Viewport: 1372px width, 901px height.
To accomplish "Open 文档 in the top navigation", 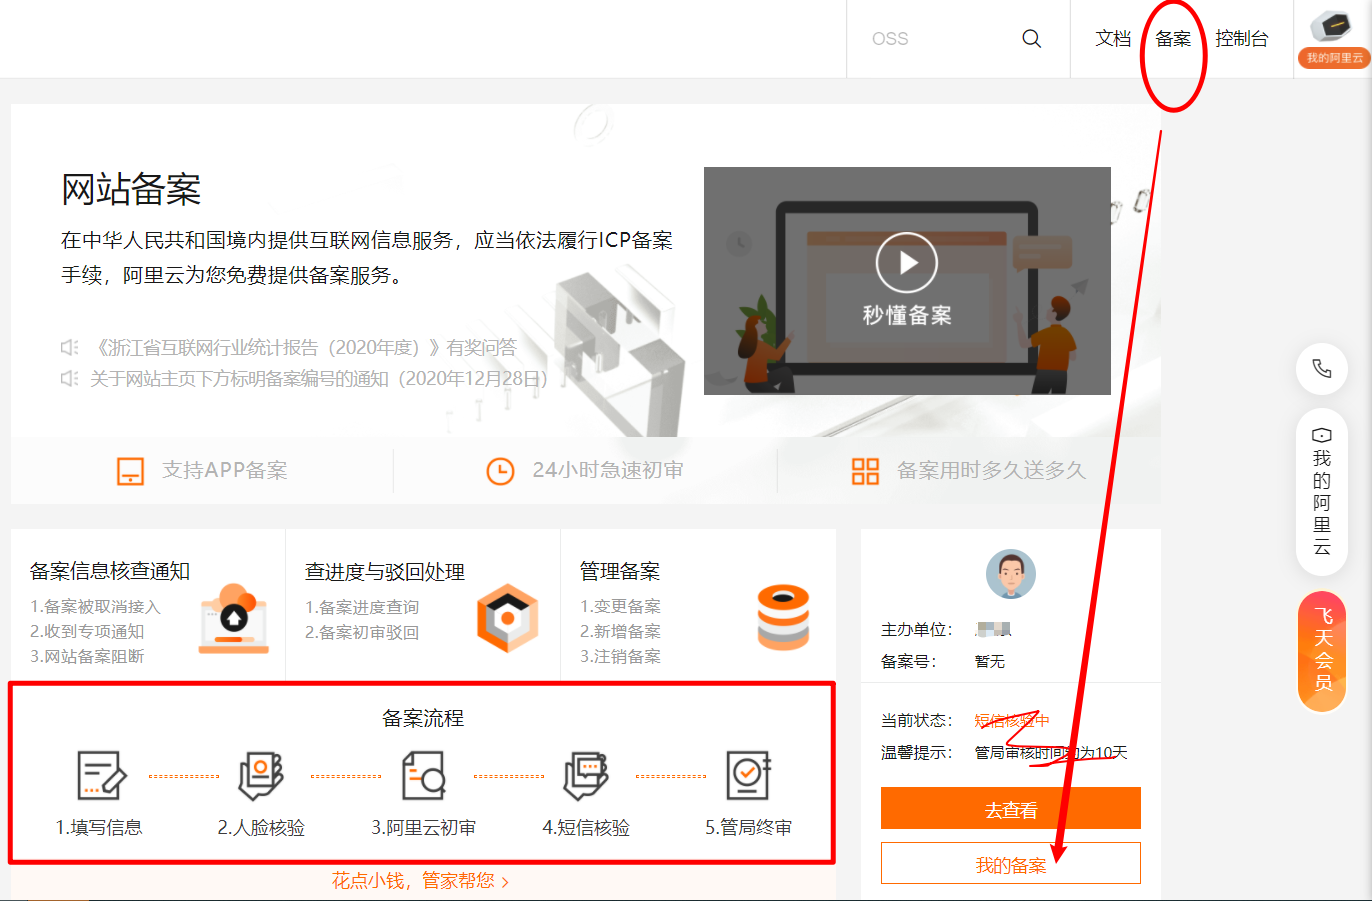I will (1113, 38).
